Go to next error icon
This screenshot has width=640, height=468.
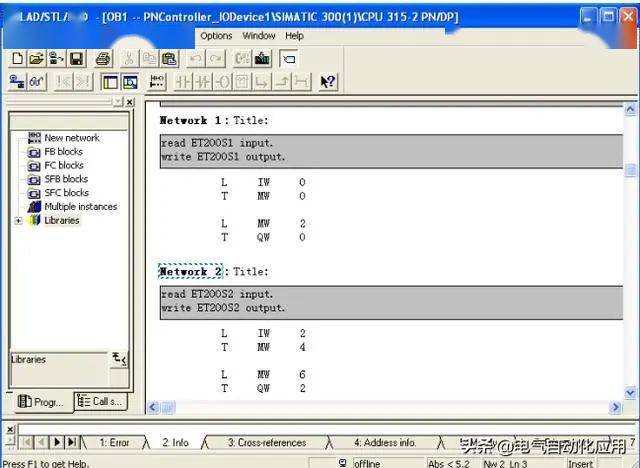83,82
